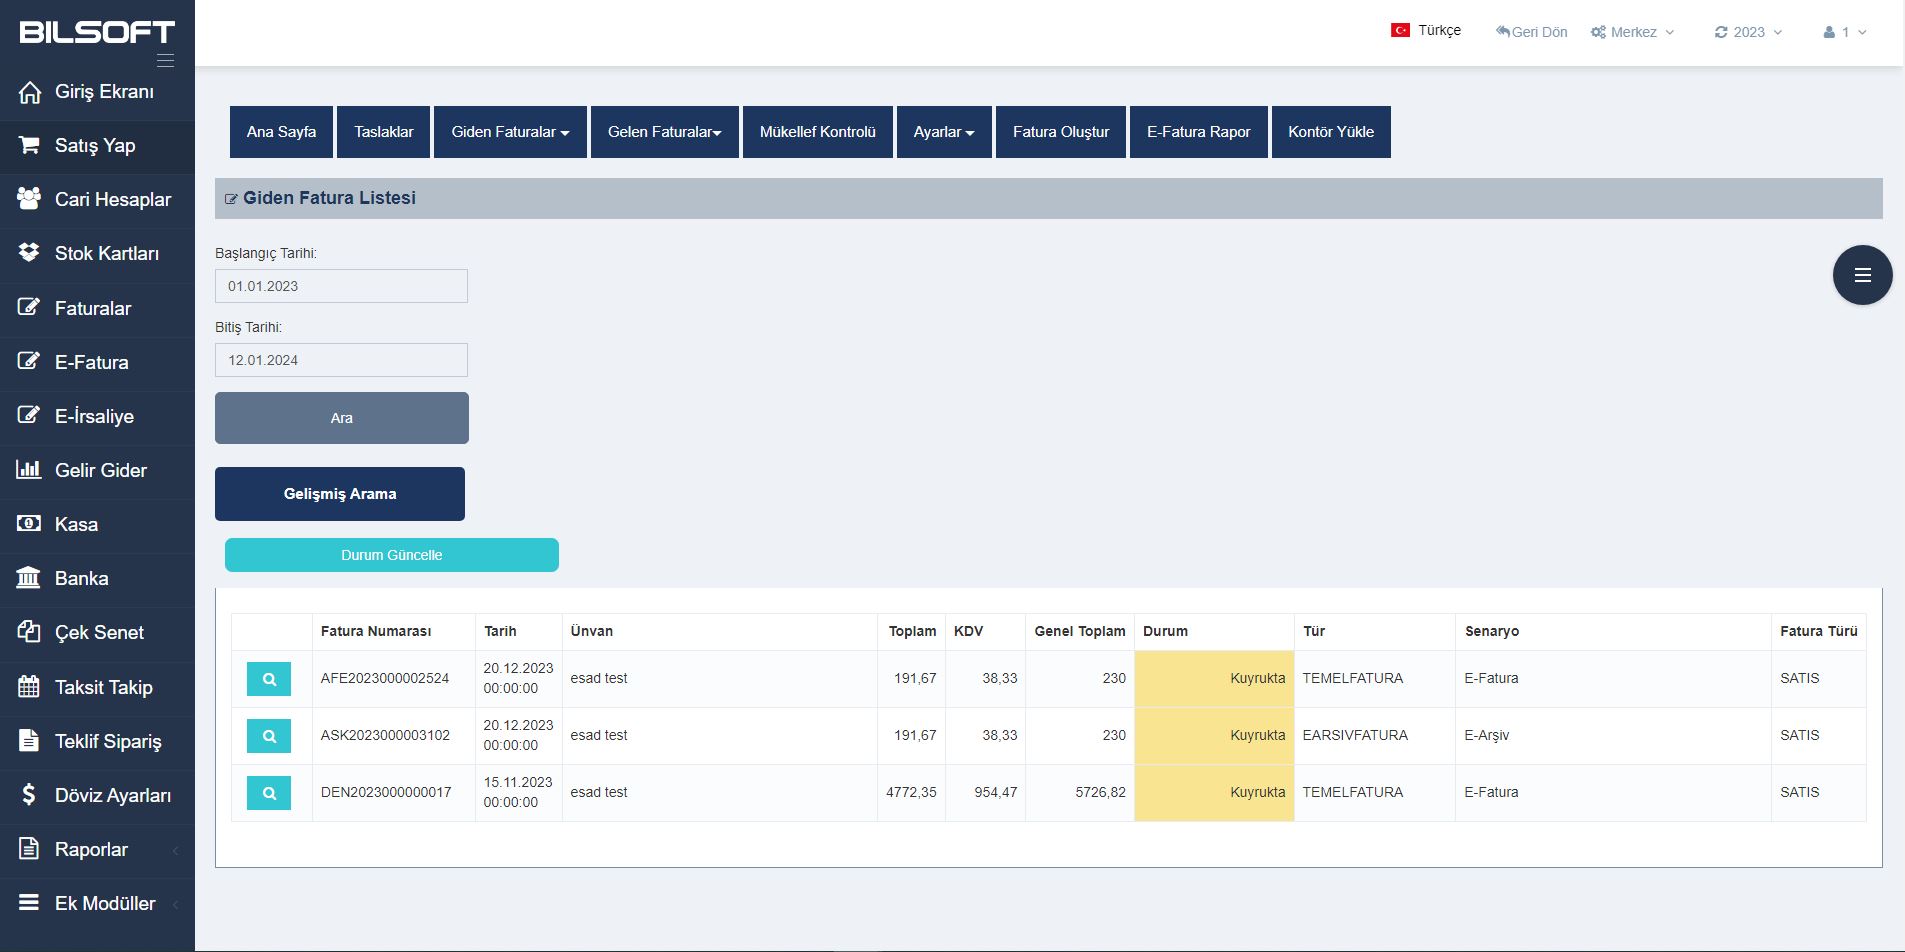The width and height of the screenshot is (1905, 952).
Task: Open the Merkez branch dropdown
Action: 1632,32
